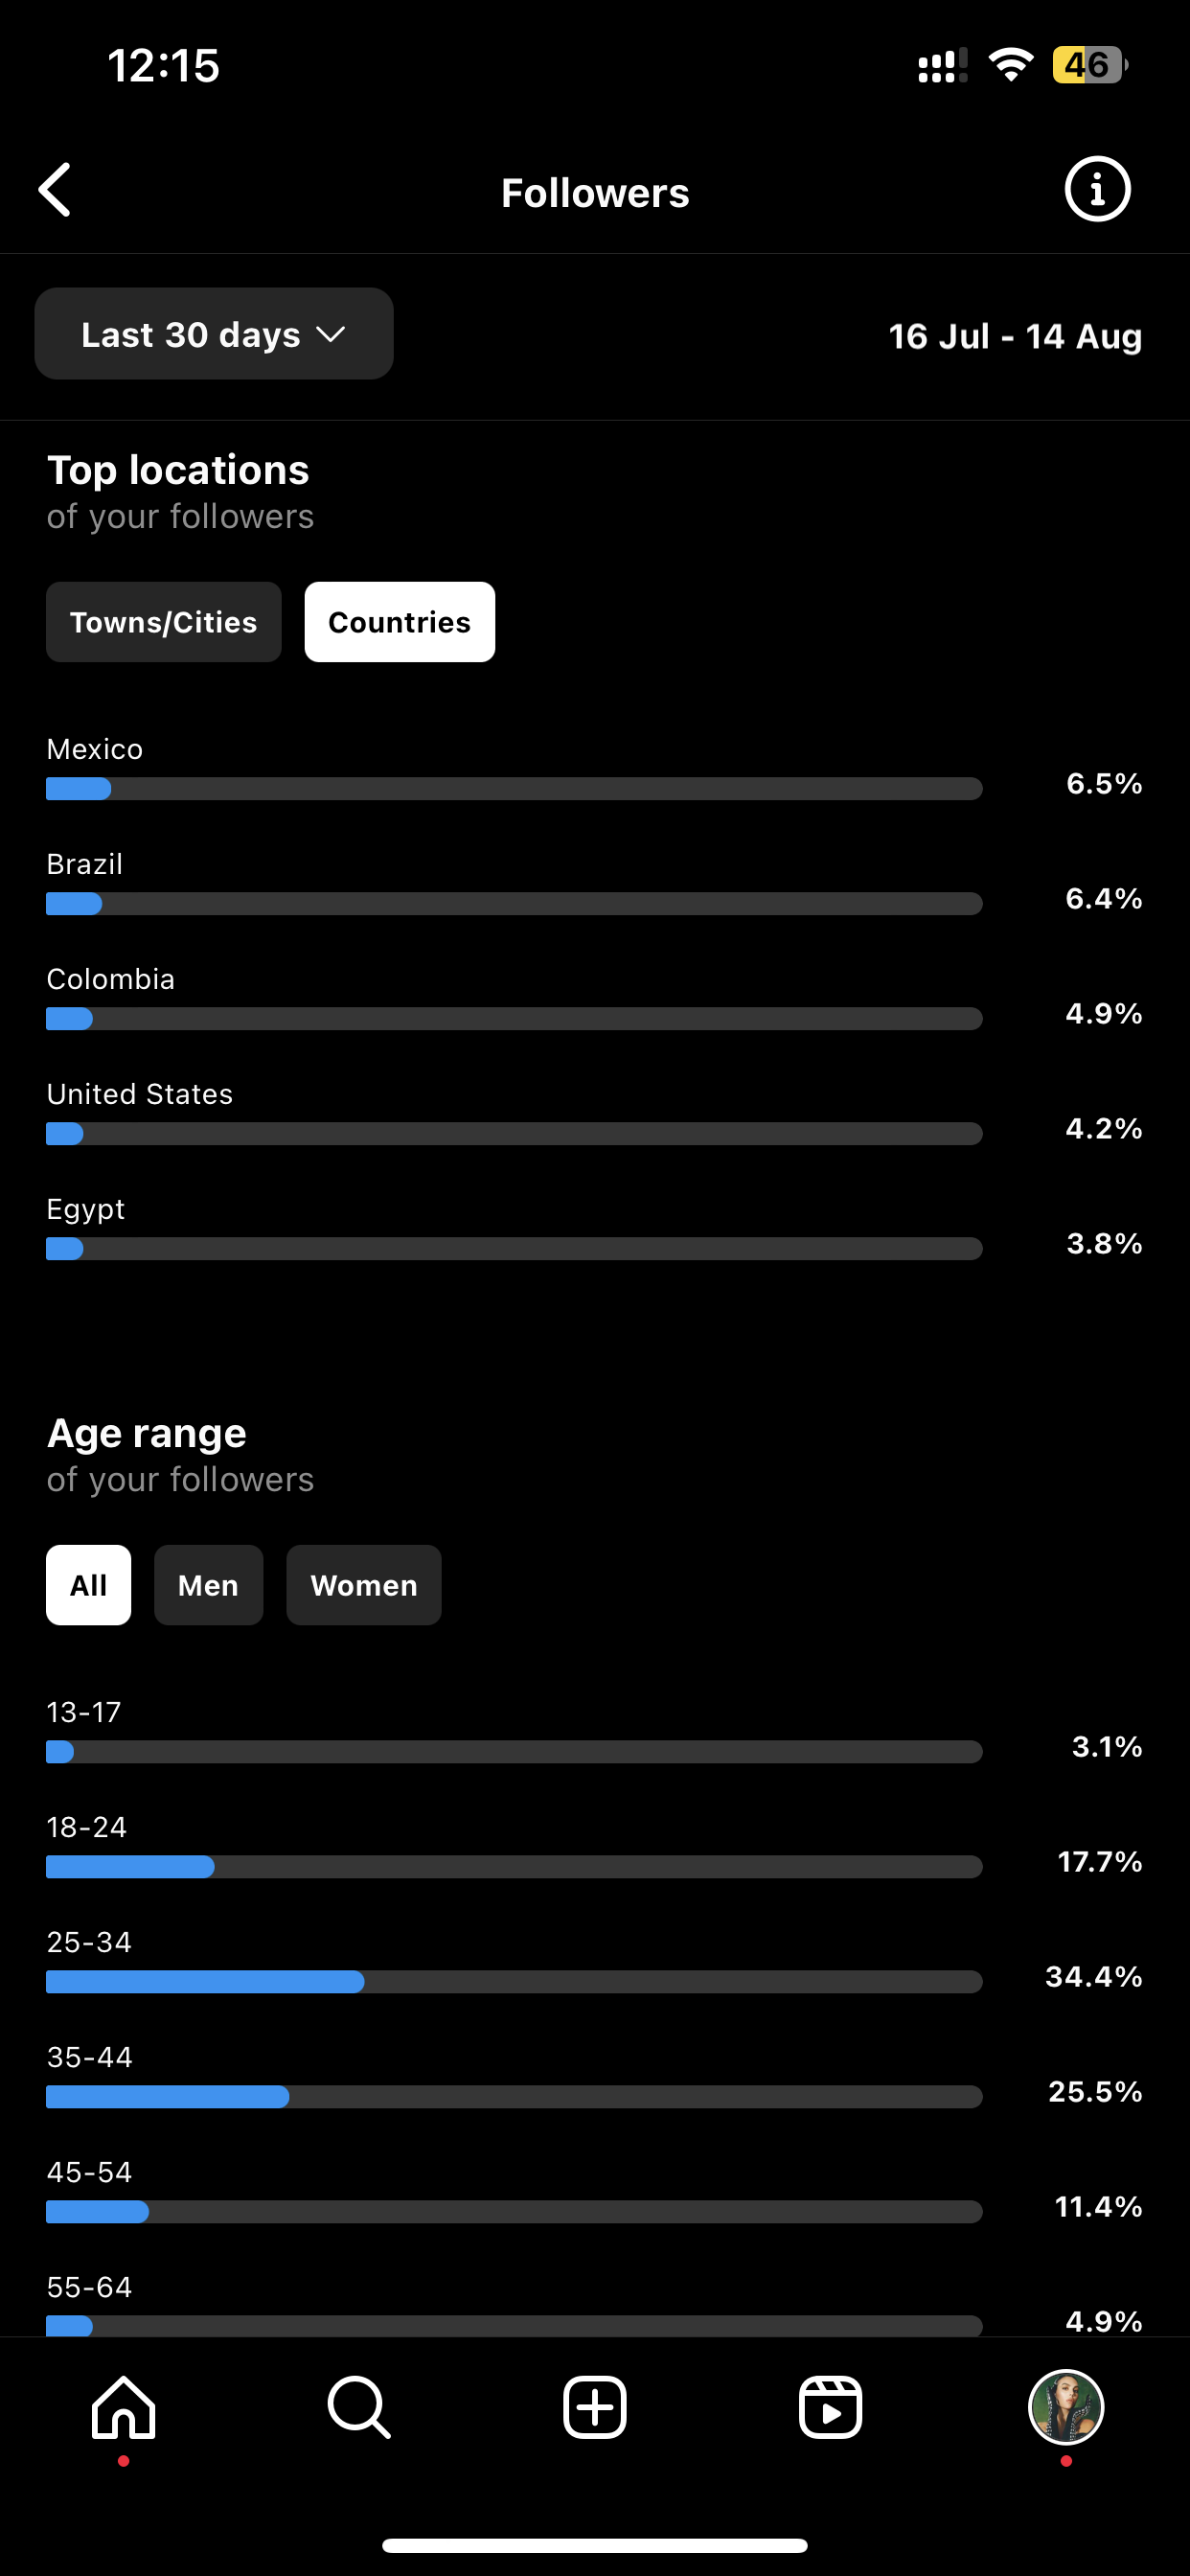Tap the Create new post icon
Viewport: 1190px width, 2576px height.
595,2407
